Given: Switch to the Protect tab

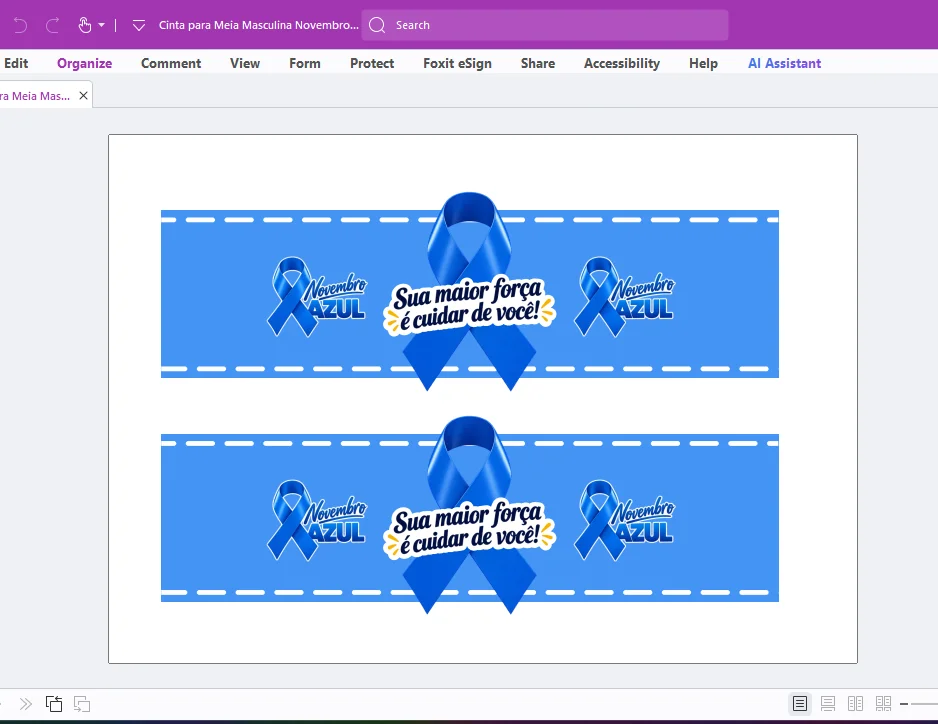Looking at the screenshot, I should (372, 63).
